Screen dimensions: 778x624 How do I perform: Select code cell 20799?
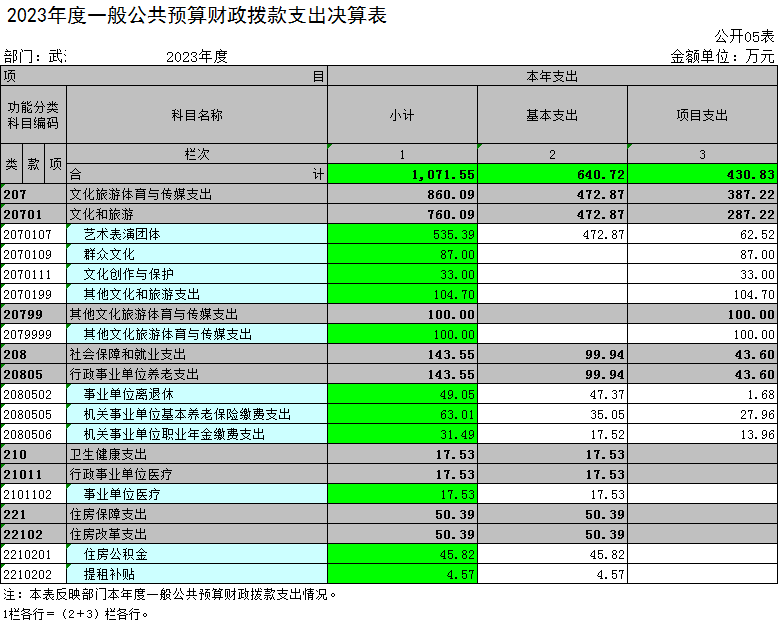click(x=33, y=314)
